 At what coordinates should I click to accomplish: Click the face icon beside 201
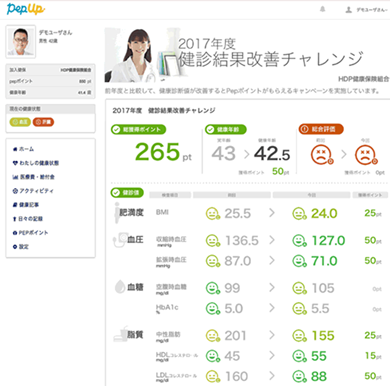(213, 336)
